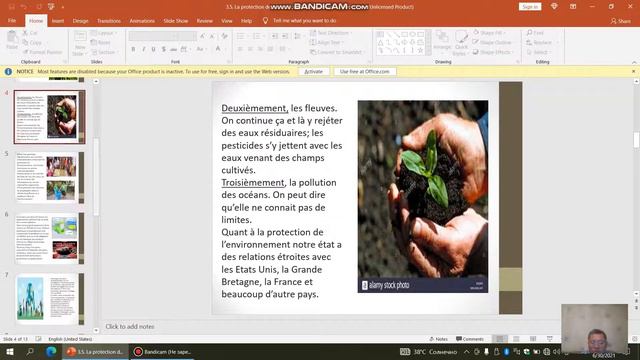Click the Notes button in status bar
Image resolution: width=640 pixels, height=360 pixels.
438,339
